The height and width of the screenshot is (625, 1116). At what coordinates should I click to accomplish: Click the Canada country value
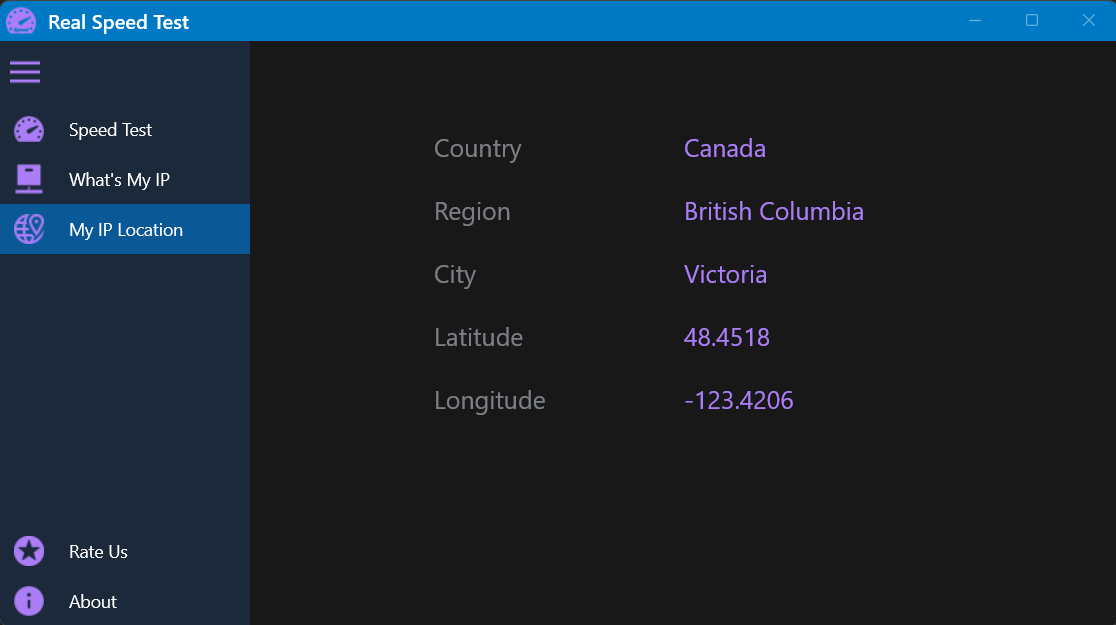725,148
